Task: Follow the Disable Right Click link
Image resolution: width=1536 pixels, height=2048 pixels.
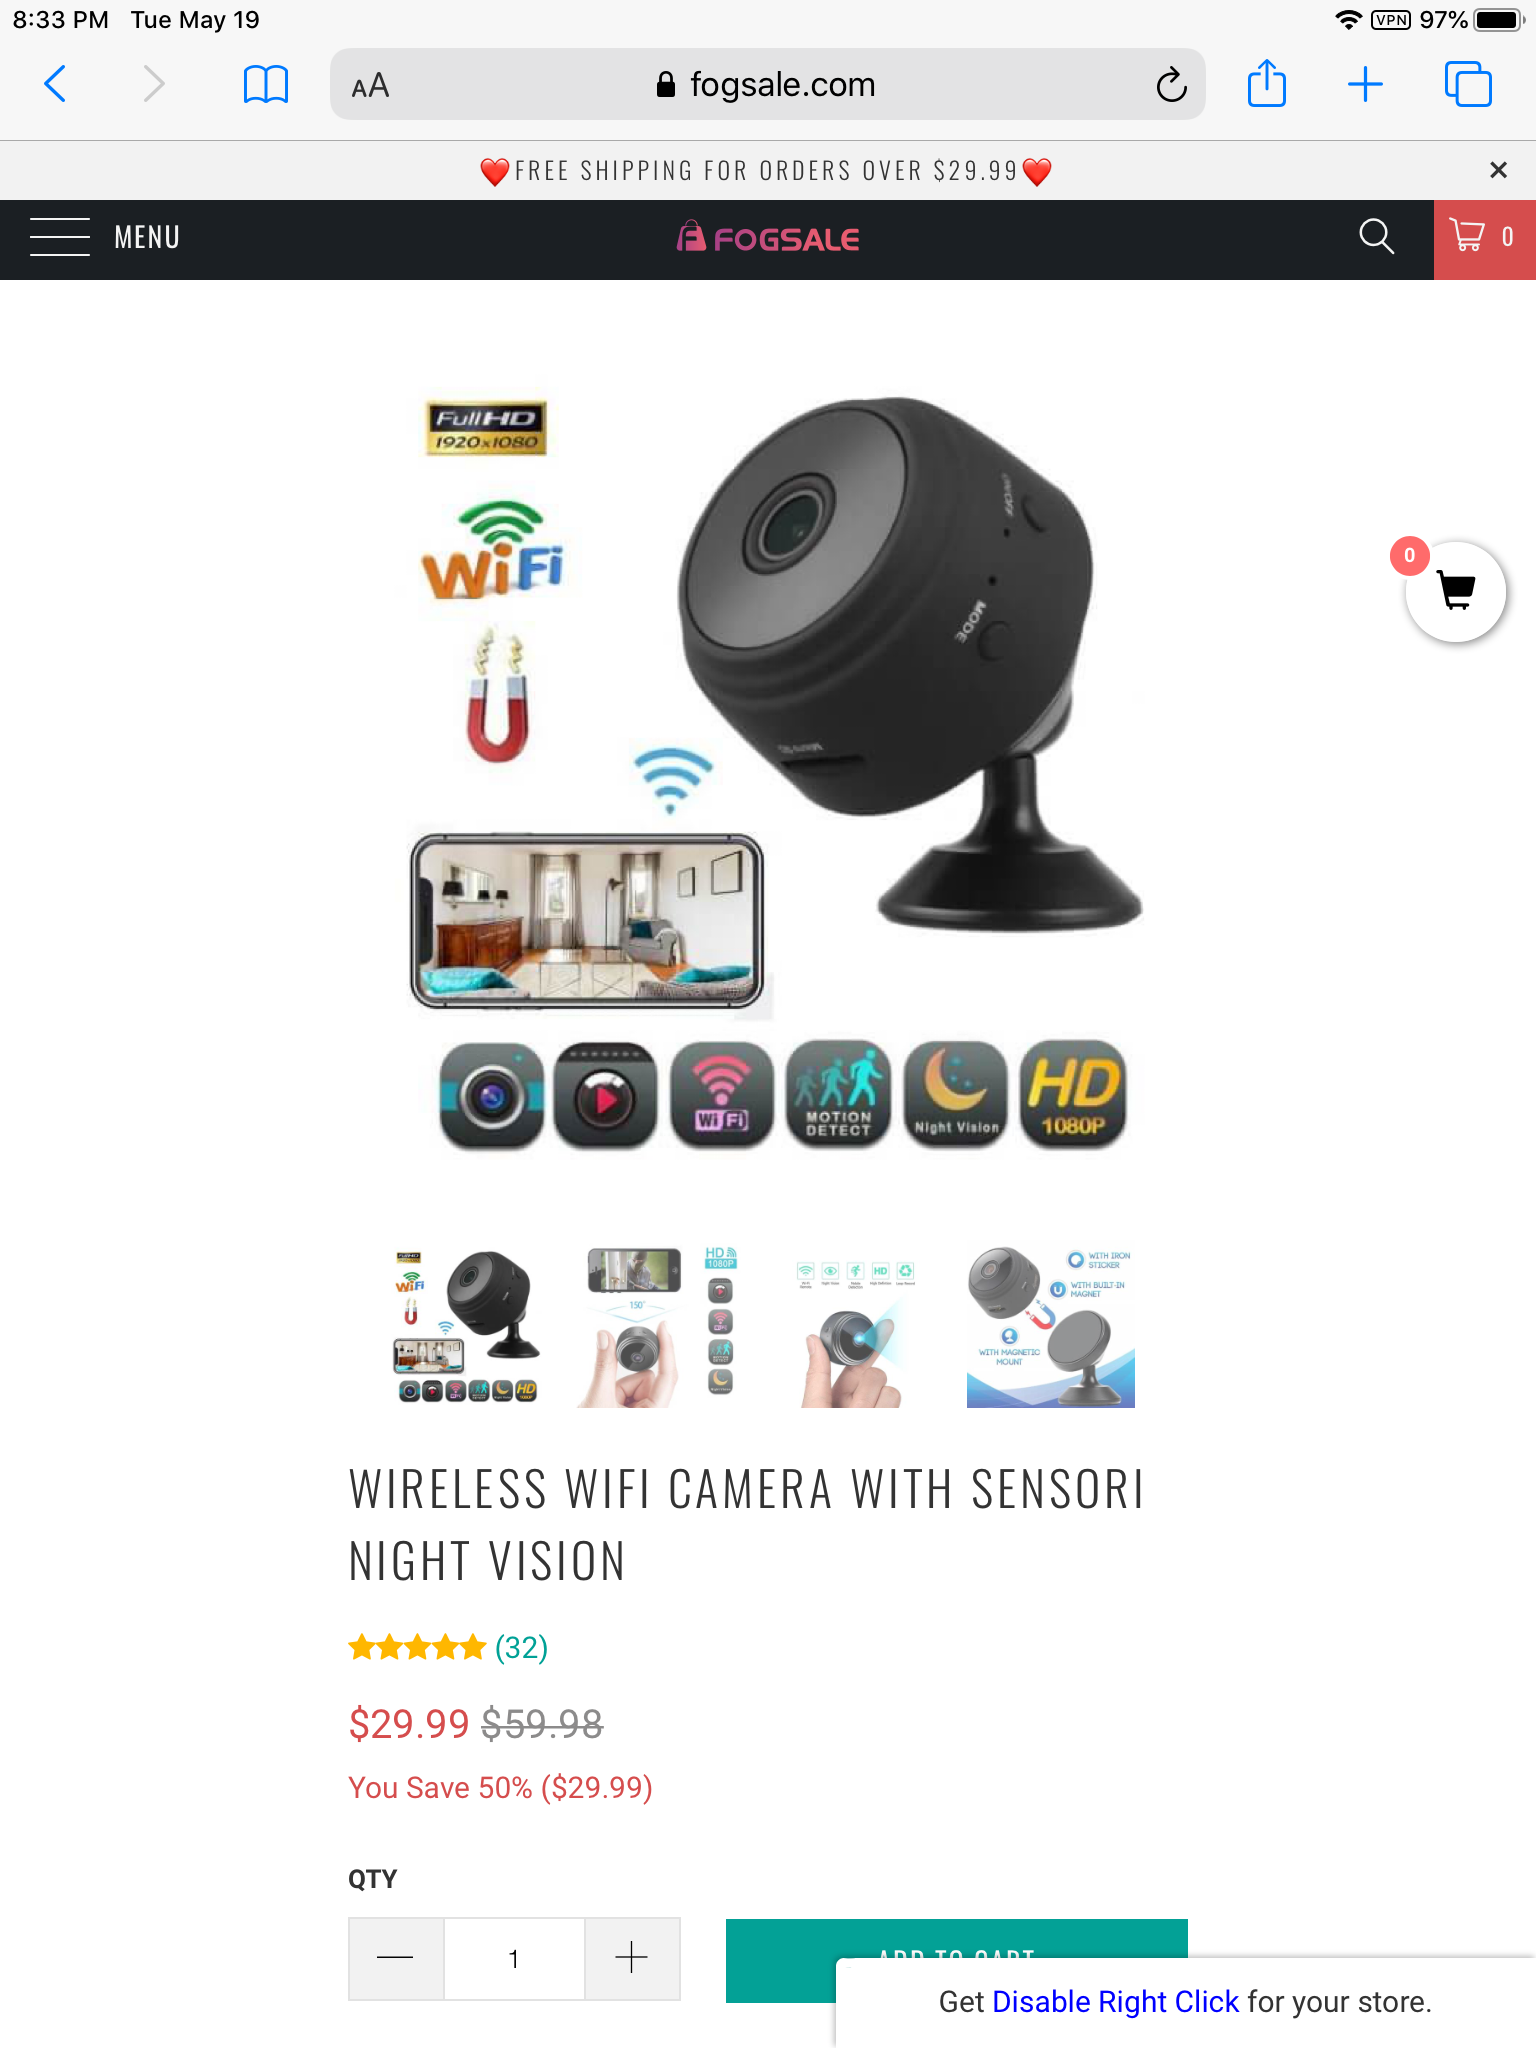Action: 1115,2001
